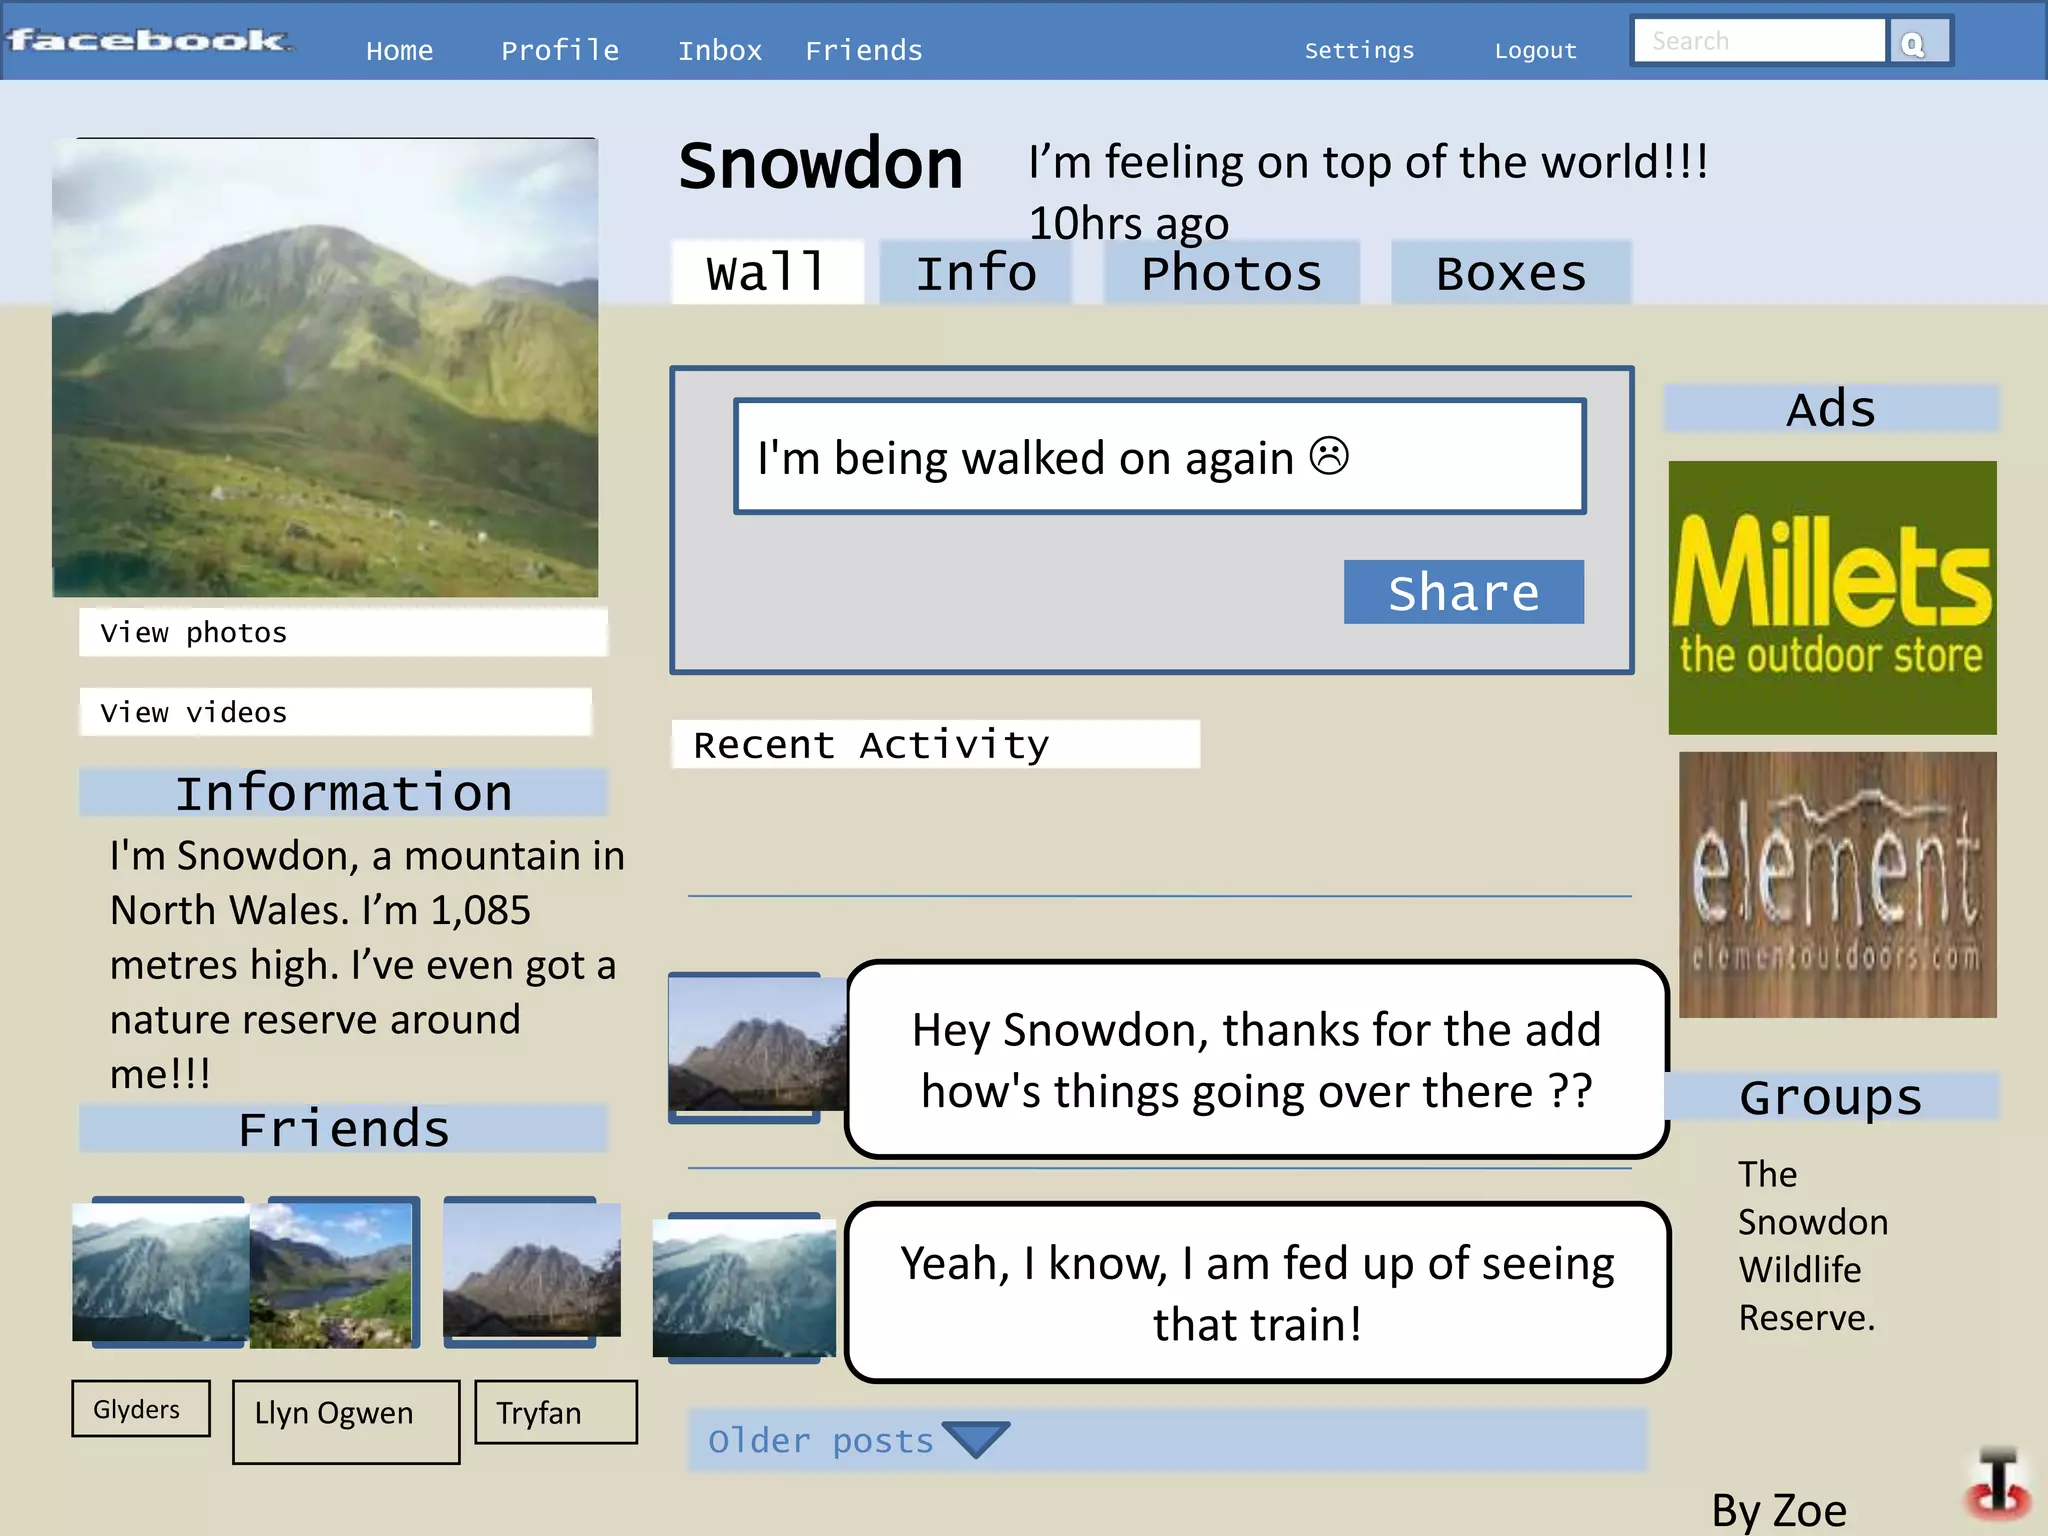Click the Snowdon profile name heading

(x=820, y=164)
